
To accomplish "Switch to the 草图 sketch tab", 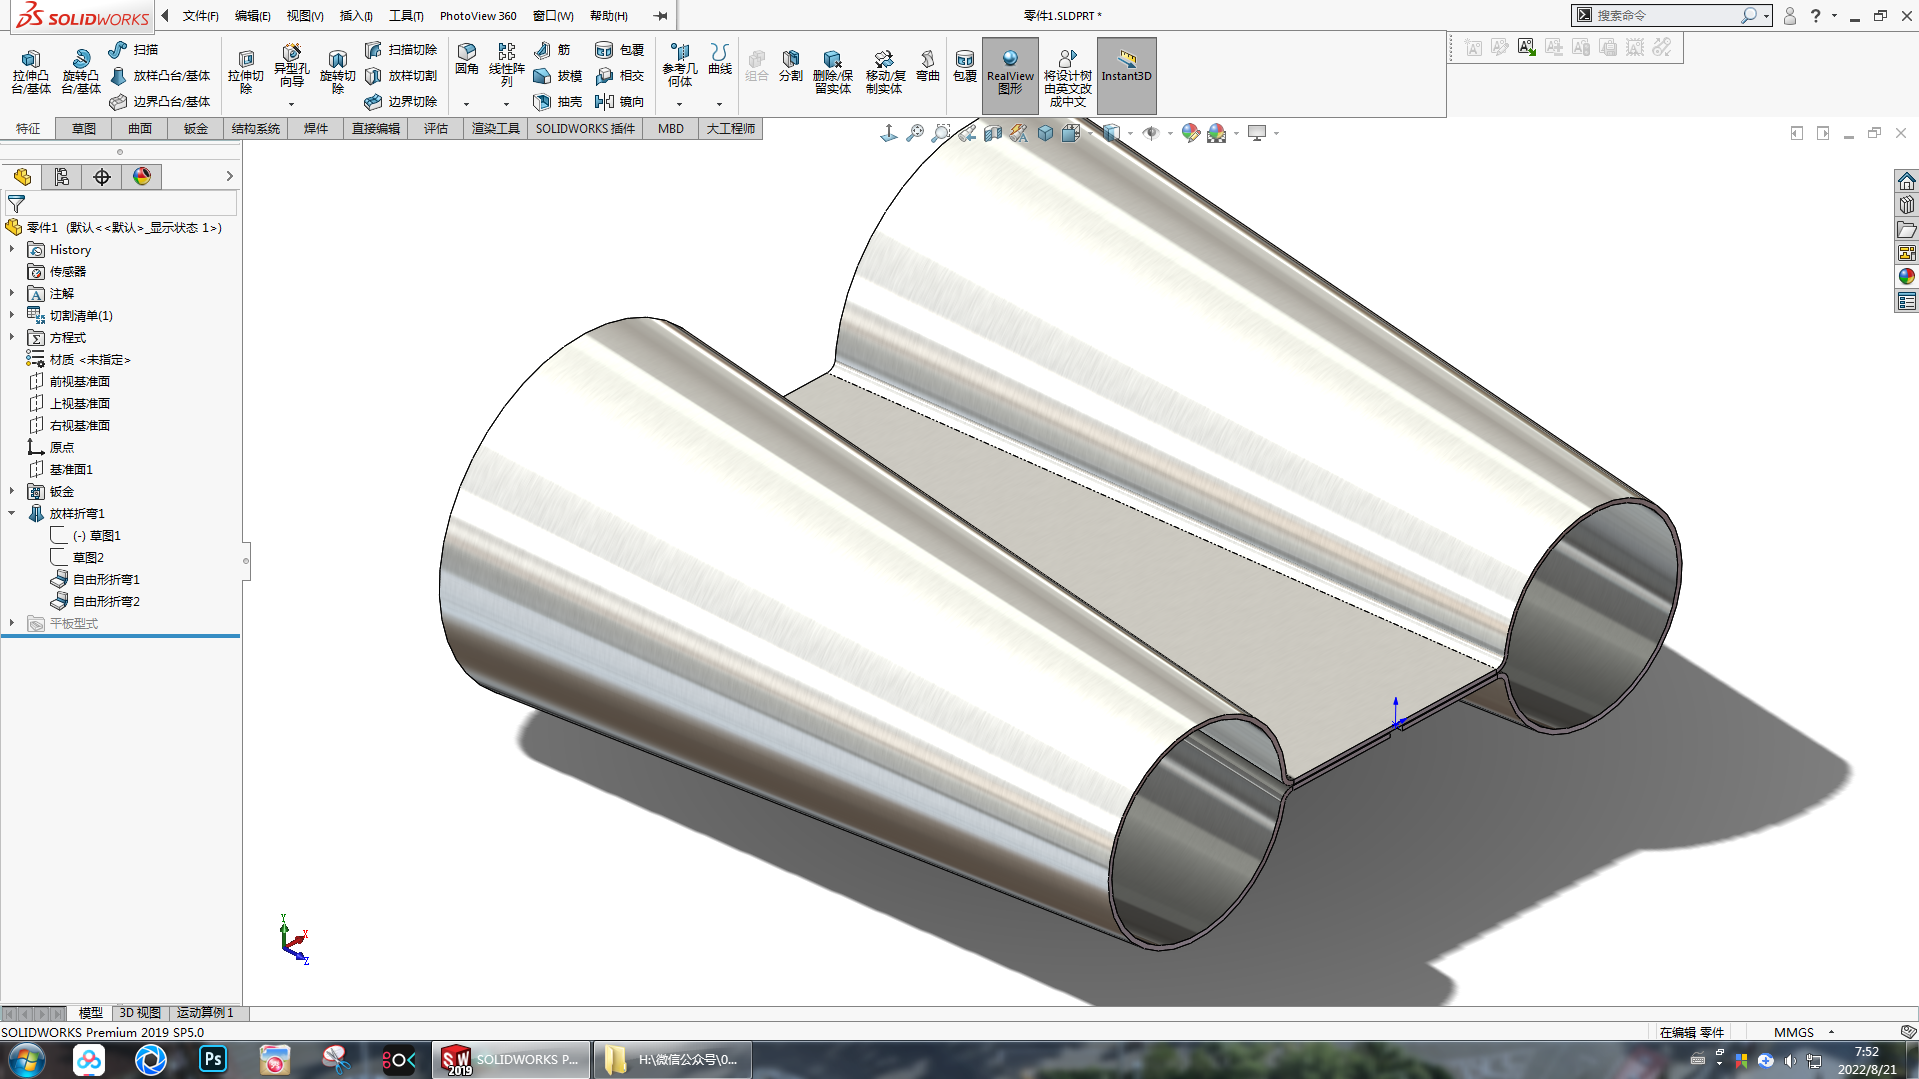I will [x=84, y=129].
